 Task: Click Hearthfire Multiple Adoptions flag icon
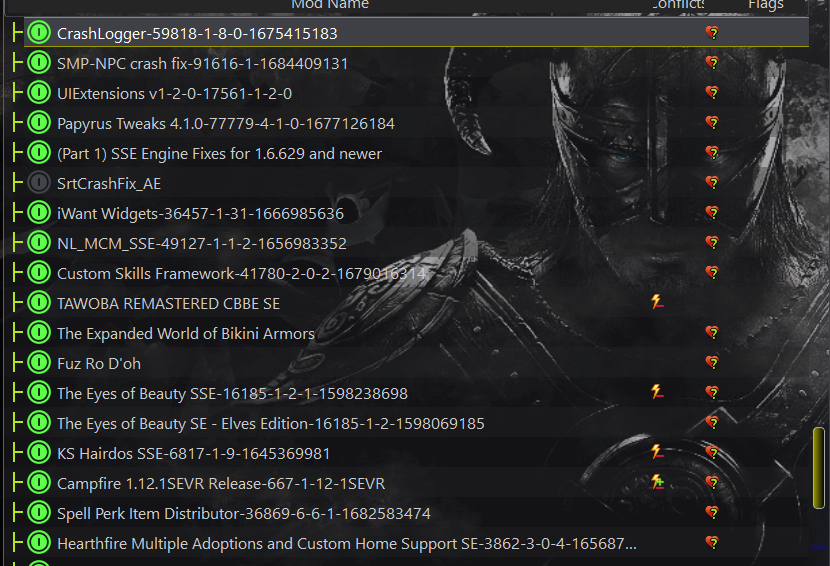[x=712, y=543]
